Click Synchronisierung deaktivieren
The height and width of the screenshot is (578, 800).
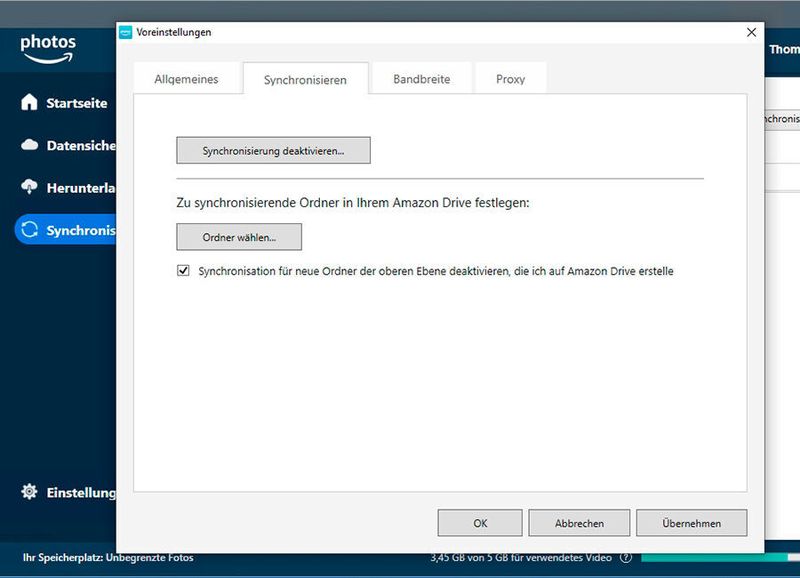click(x=273, y=150)
